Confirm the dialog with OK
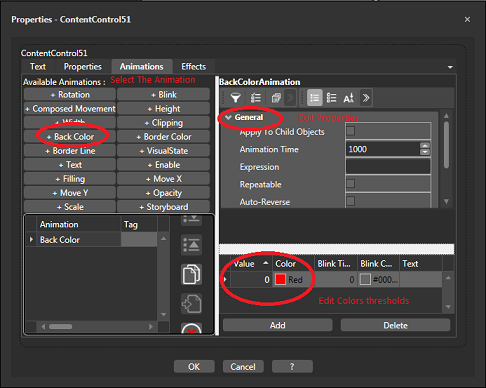Viewport: 486px width, 388px height. pos(194,367)
